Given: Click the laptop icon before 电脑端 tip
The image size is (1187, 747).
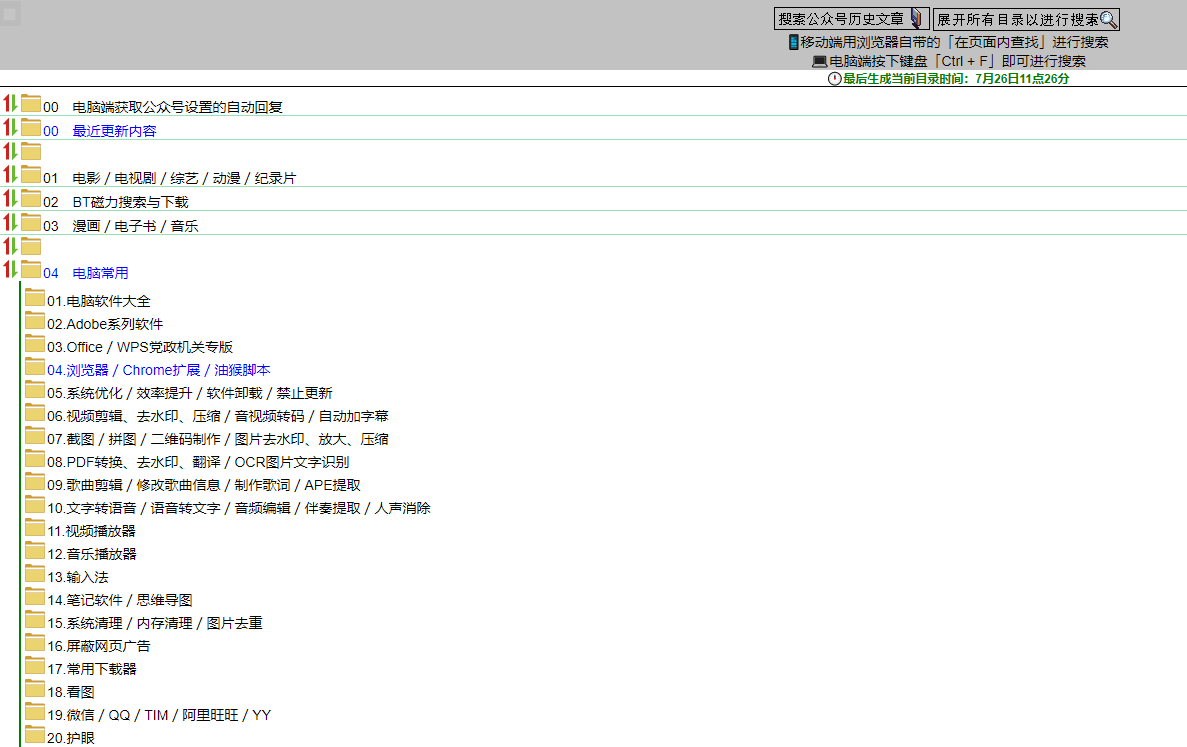Looking at the screenshot, I should point(819,60).
